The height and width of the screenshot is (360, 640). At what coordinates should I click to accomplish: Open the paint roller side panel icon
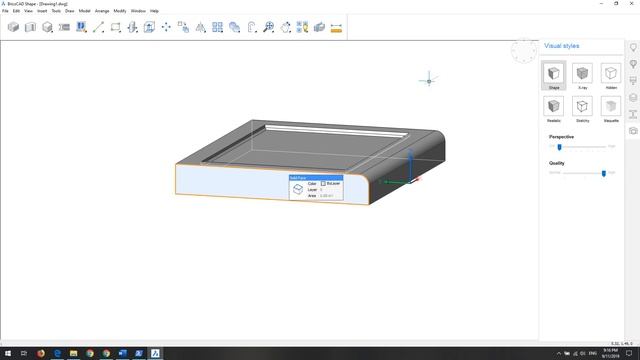pyautogui.click(x=633, y=80)
